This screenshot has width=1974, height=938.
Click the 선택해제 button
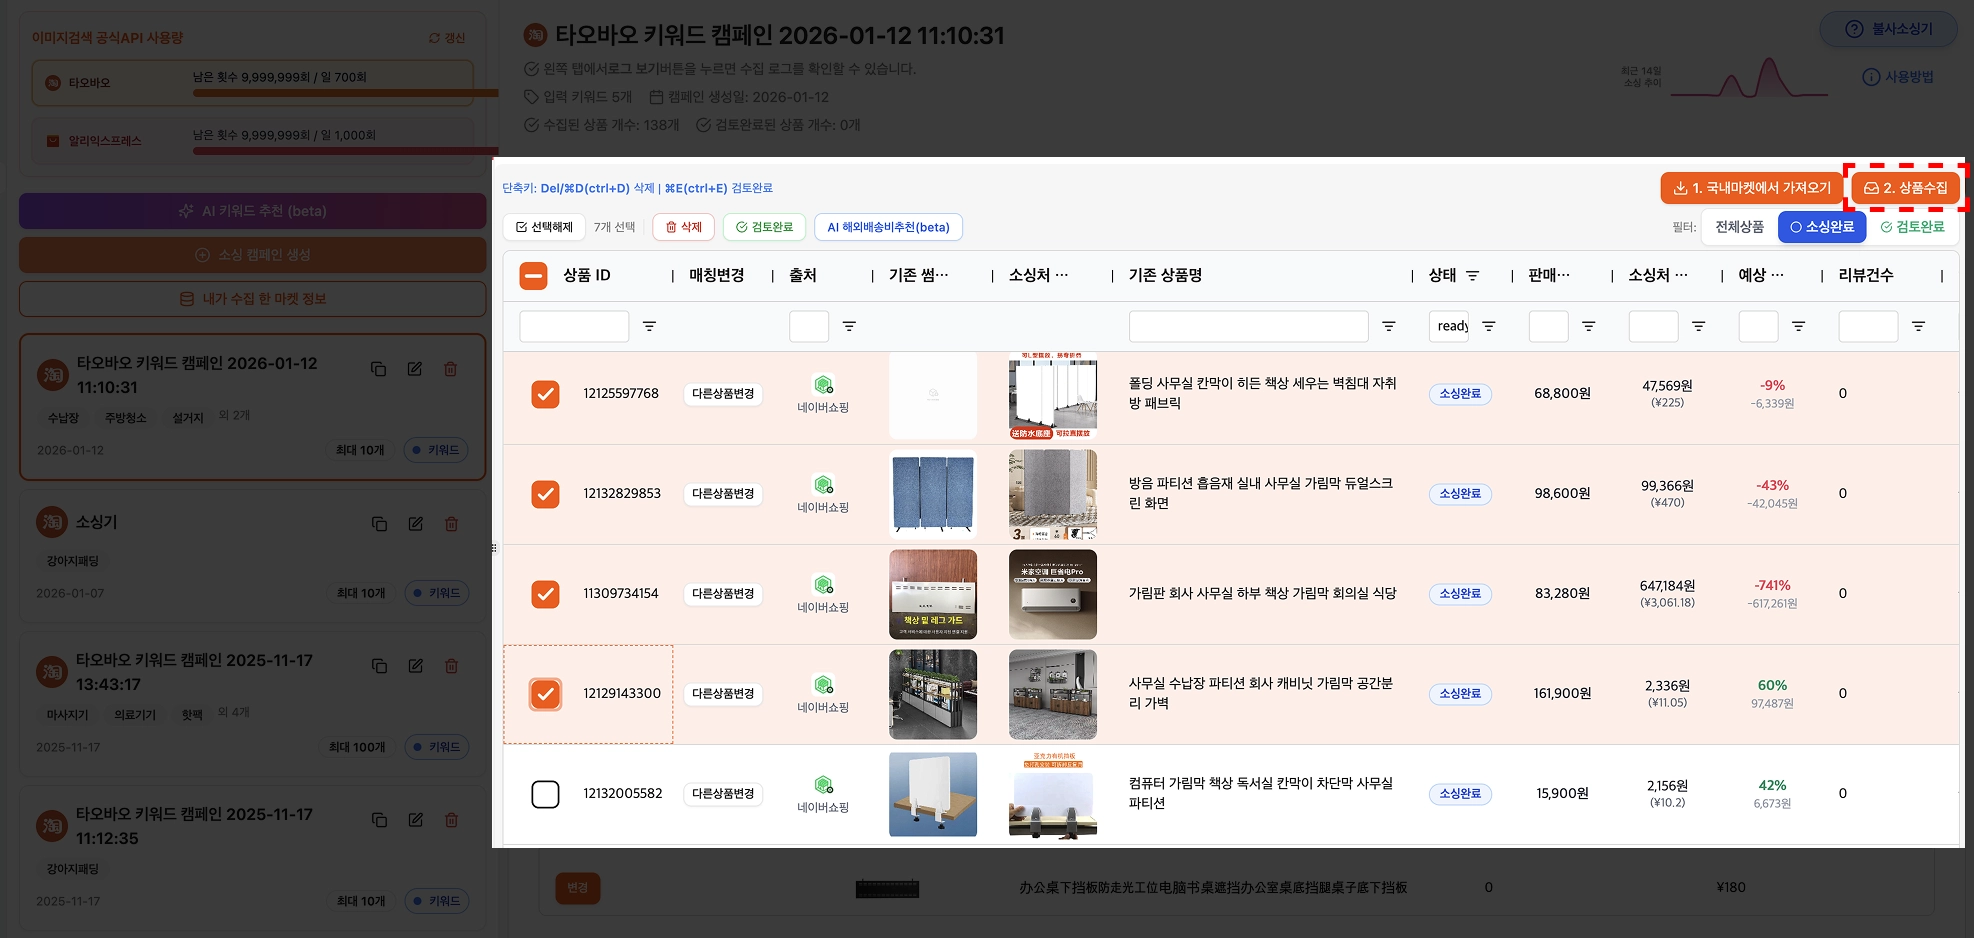544,227
